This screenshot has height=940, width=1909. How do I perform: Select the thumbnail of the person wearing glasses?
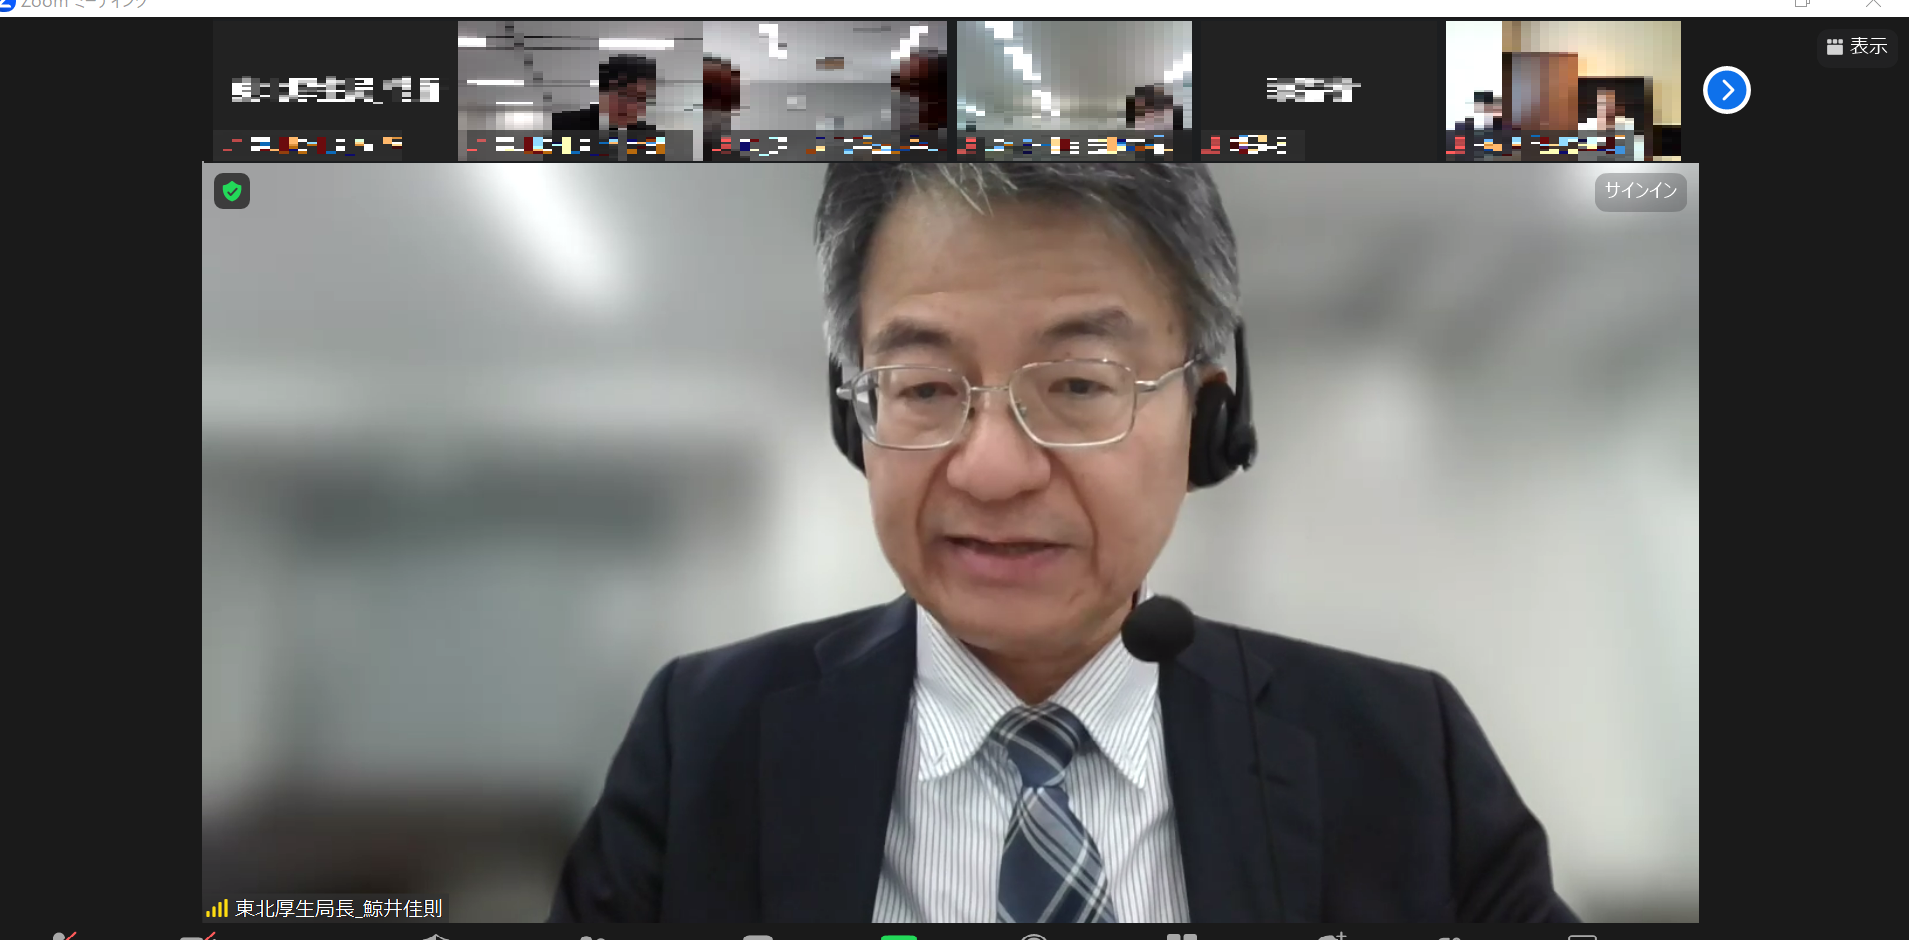(x=579, y=90)
